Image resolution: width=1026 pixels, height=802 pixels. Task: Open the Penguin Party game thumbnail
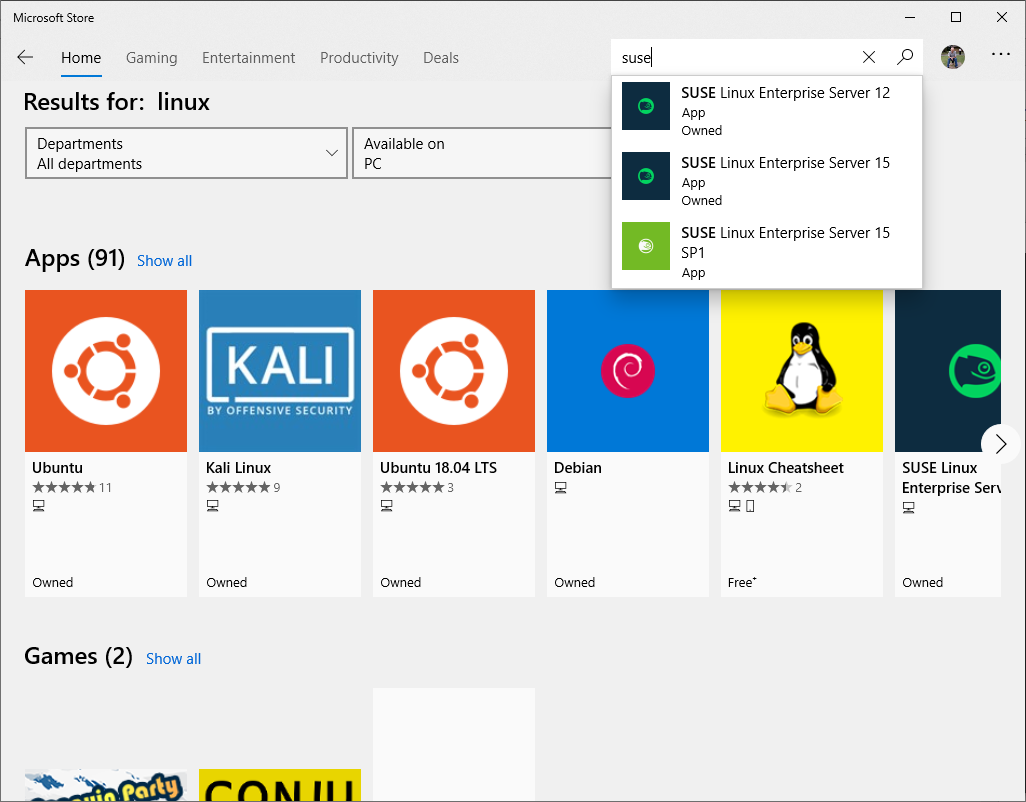point(106,786)
